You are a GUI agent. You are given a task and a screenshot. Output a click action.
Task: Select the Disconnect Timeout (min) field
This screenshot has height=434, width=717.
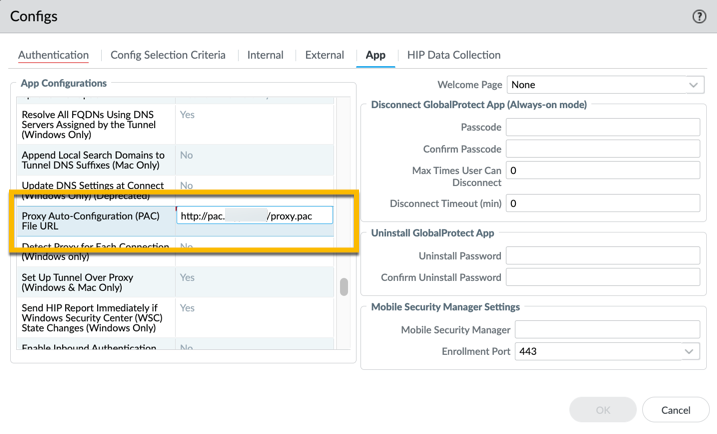click(x=602, y=203)
